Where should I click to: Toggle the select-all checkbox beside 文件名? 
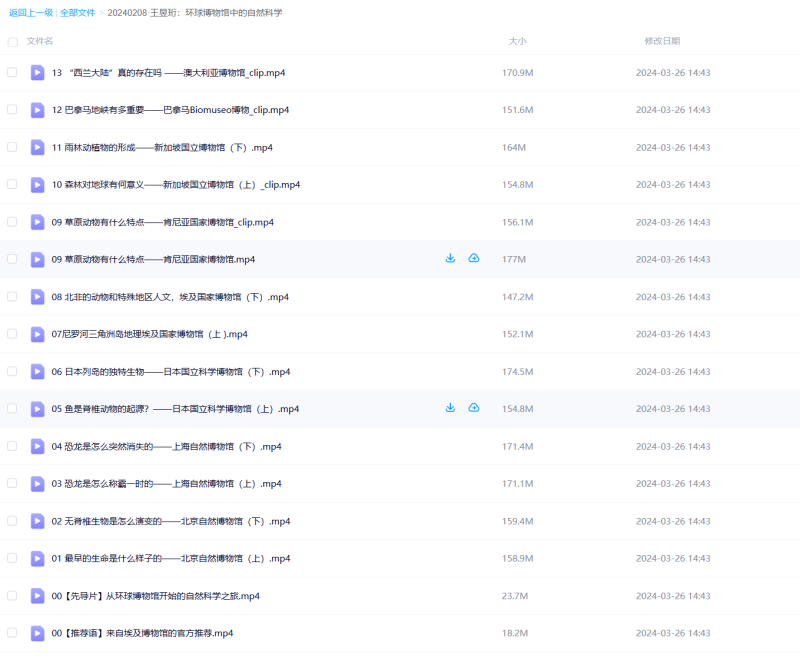13,42
